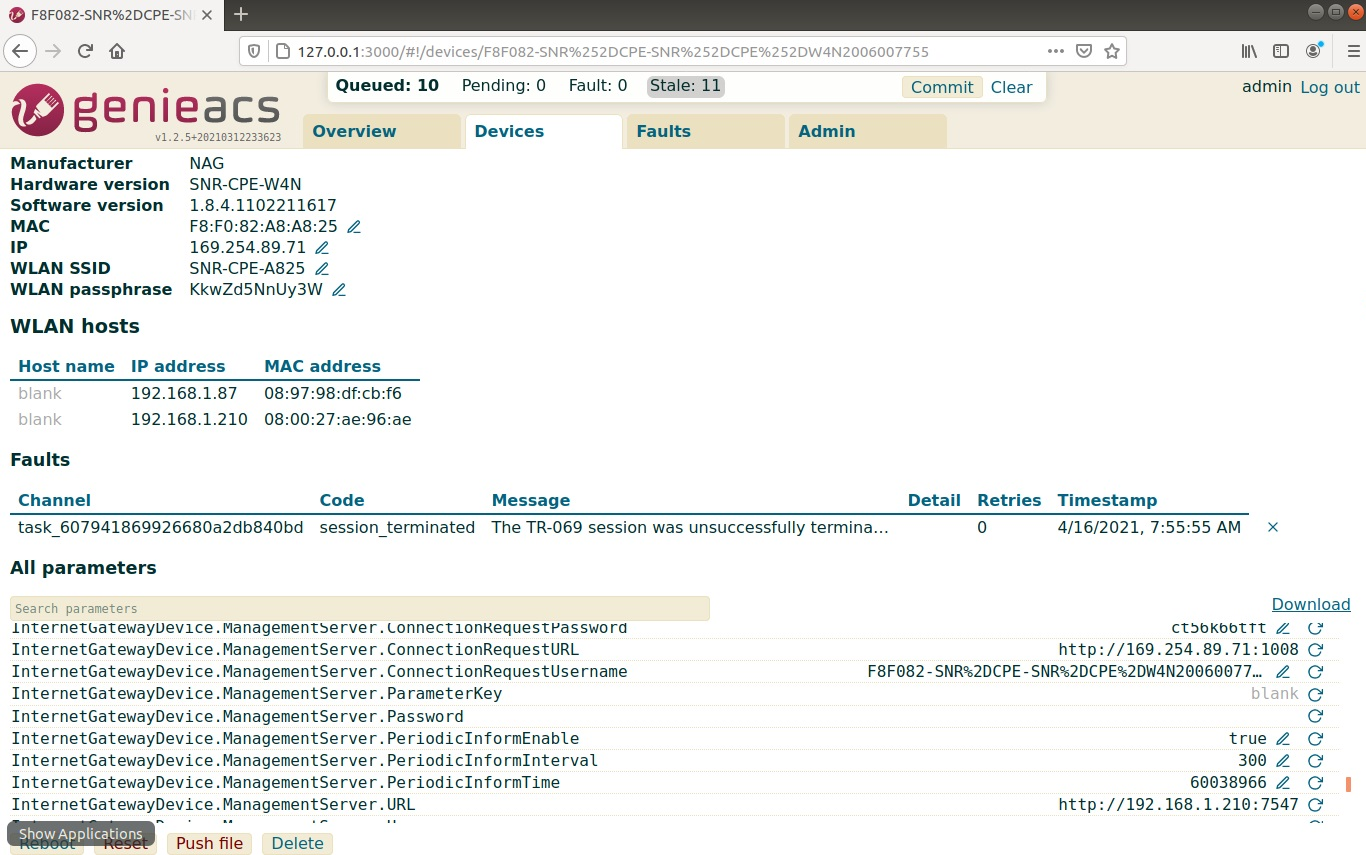Click the ConnectionRequestURL value text
Viewport: 1366px width, 855px height.
click(x=1178, y=650)
